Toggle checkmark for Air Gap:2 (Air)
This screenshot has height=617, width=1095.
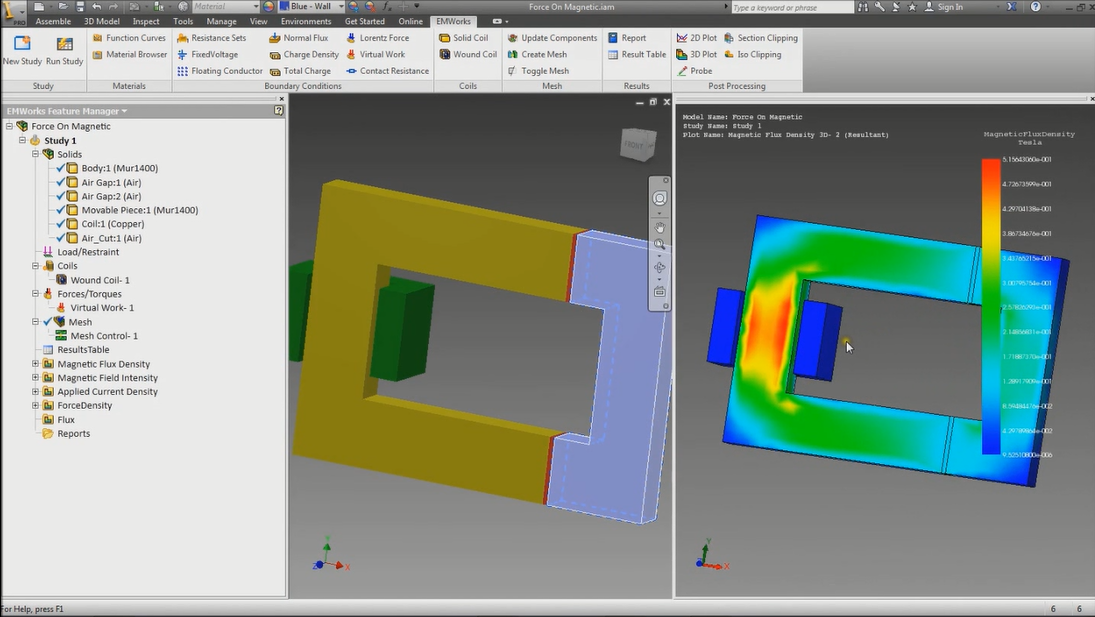pyautogui.click(x=60, y=196)
